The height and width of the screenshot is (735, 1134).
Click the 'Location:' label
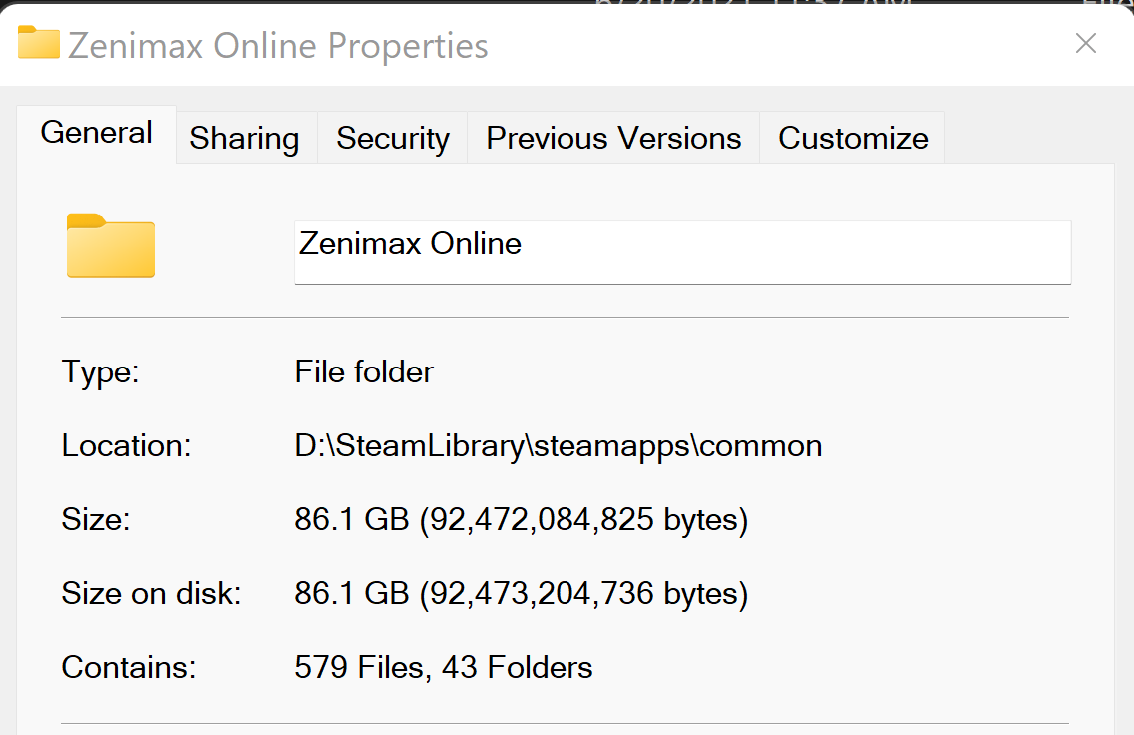coord(126,446)
